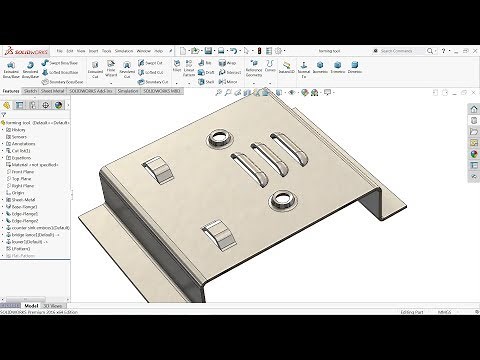Screen dimensions: 480x360
Task: Expand the Edge-Flange2 feature node
Action: click(3, 221)
